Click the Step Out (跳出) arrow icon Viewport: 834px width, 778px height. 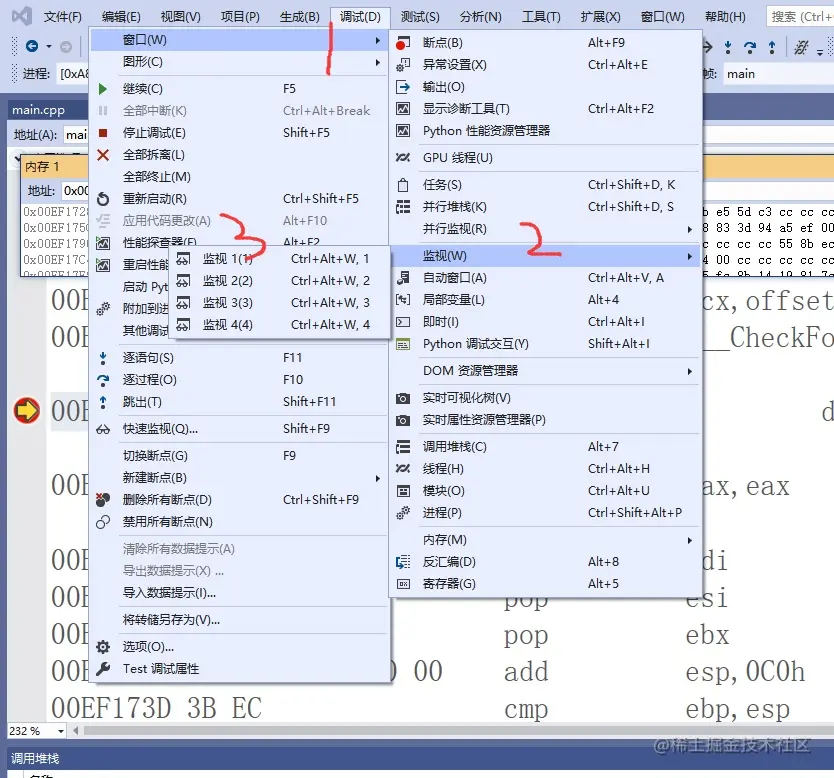pyautogui.click(x=103, y=402)
